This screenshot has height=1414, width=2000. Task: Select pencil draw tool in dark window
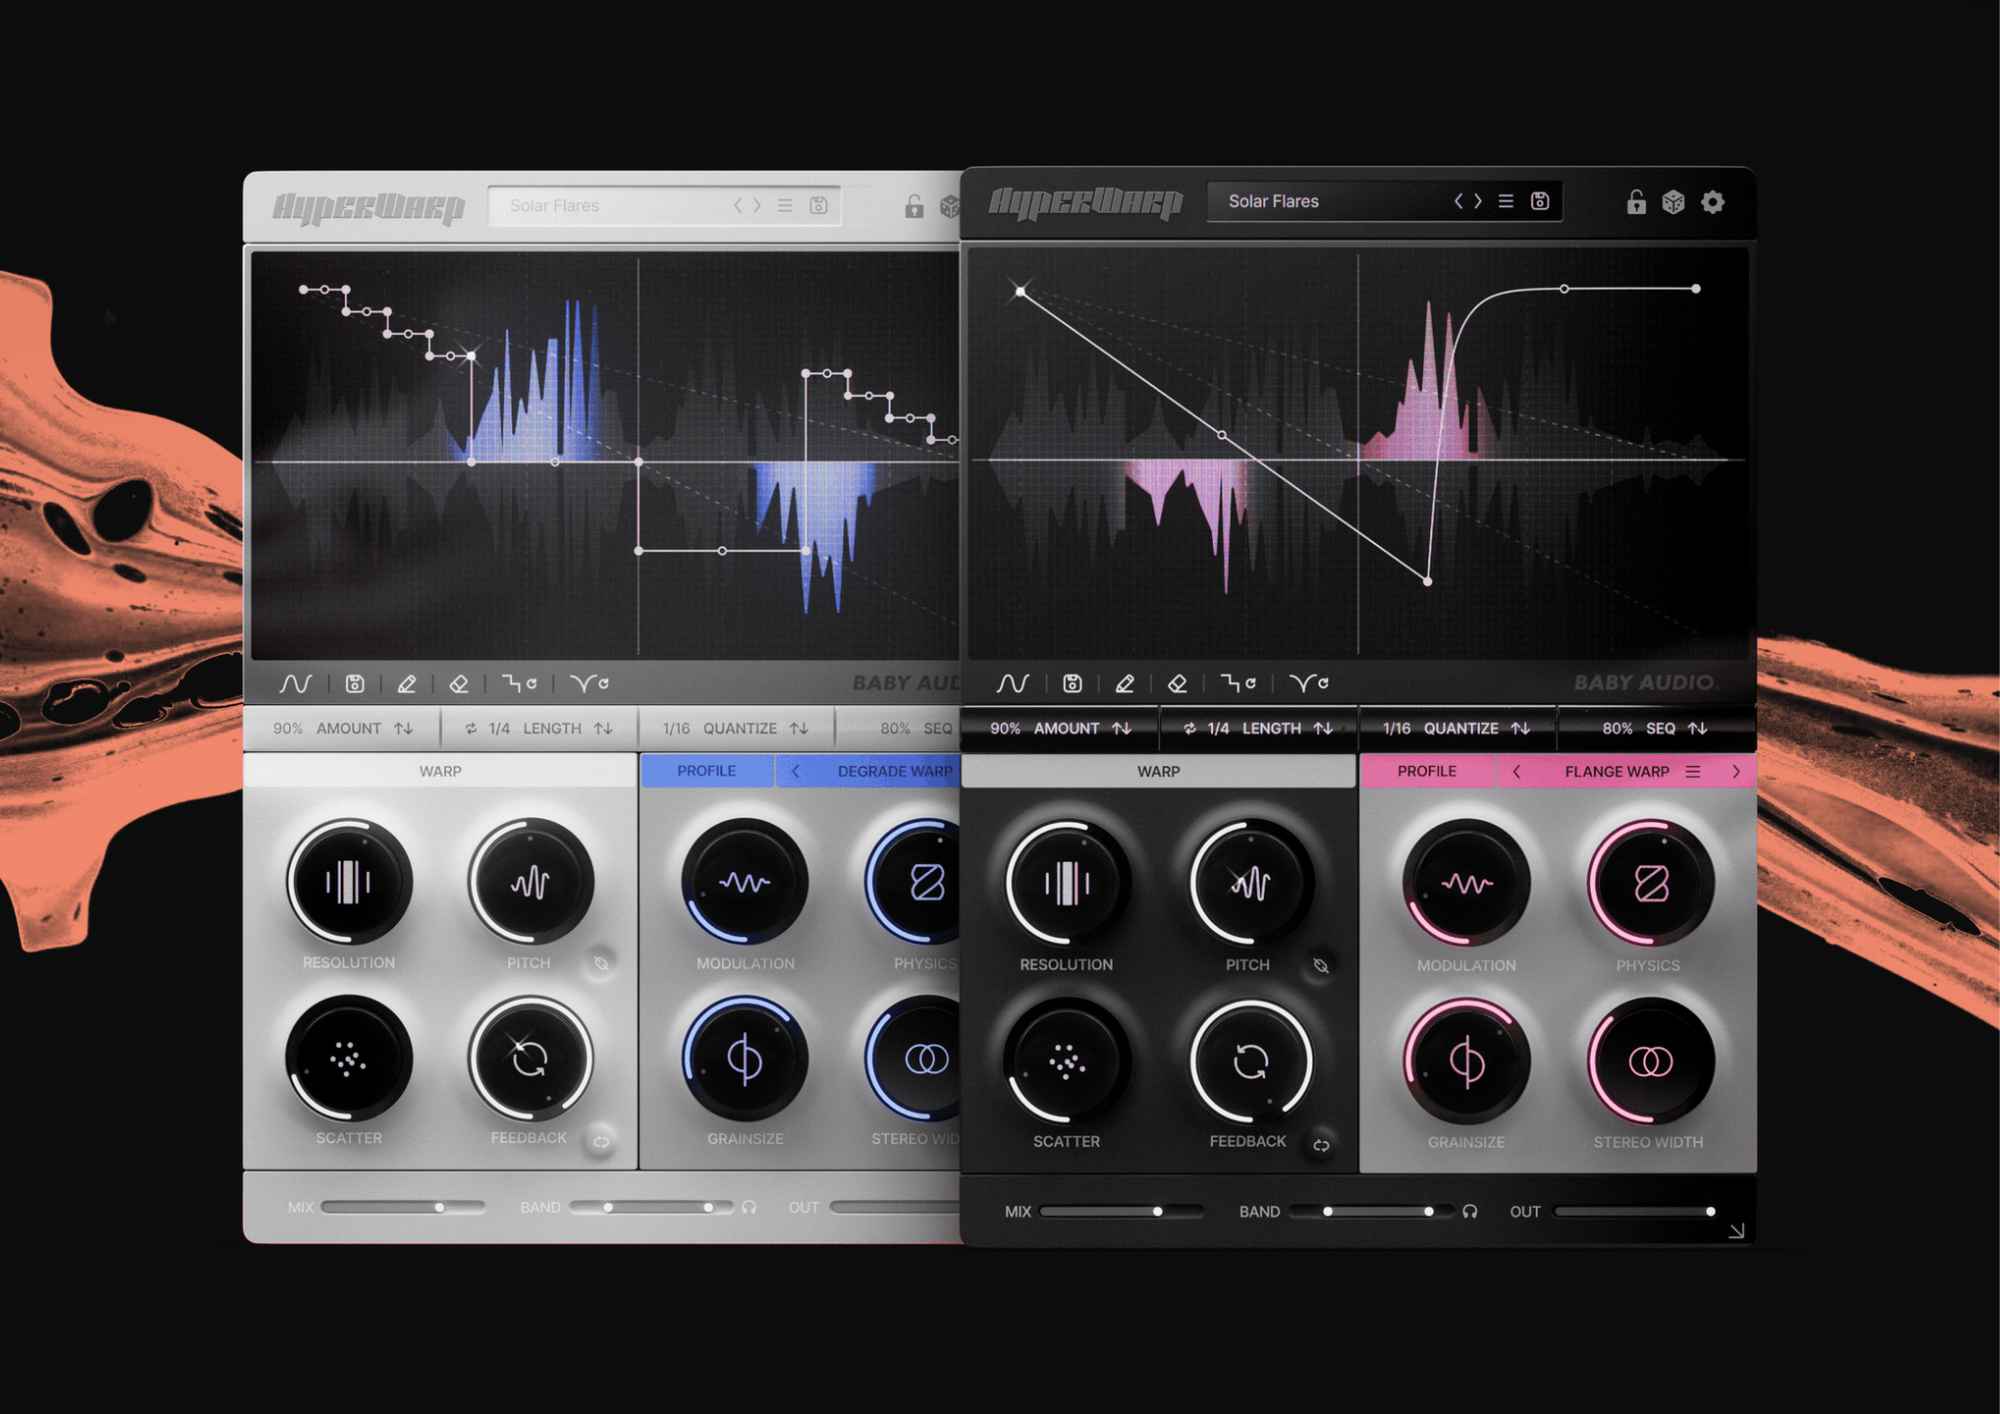click(x=1124, y=683)
